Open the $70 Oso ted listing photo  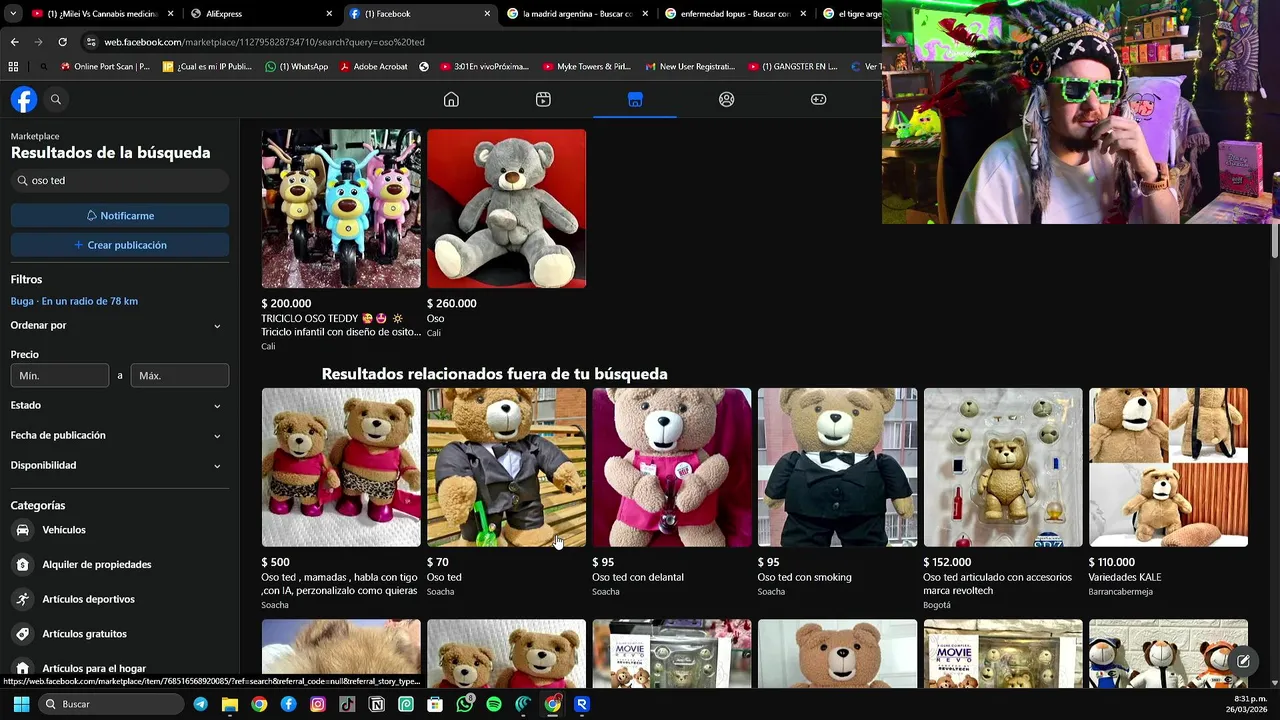pyautogui.click(x=507, y=467)
